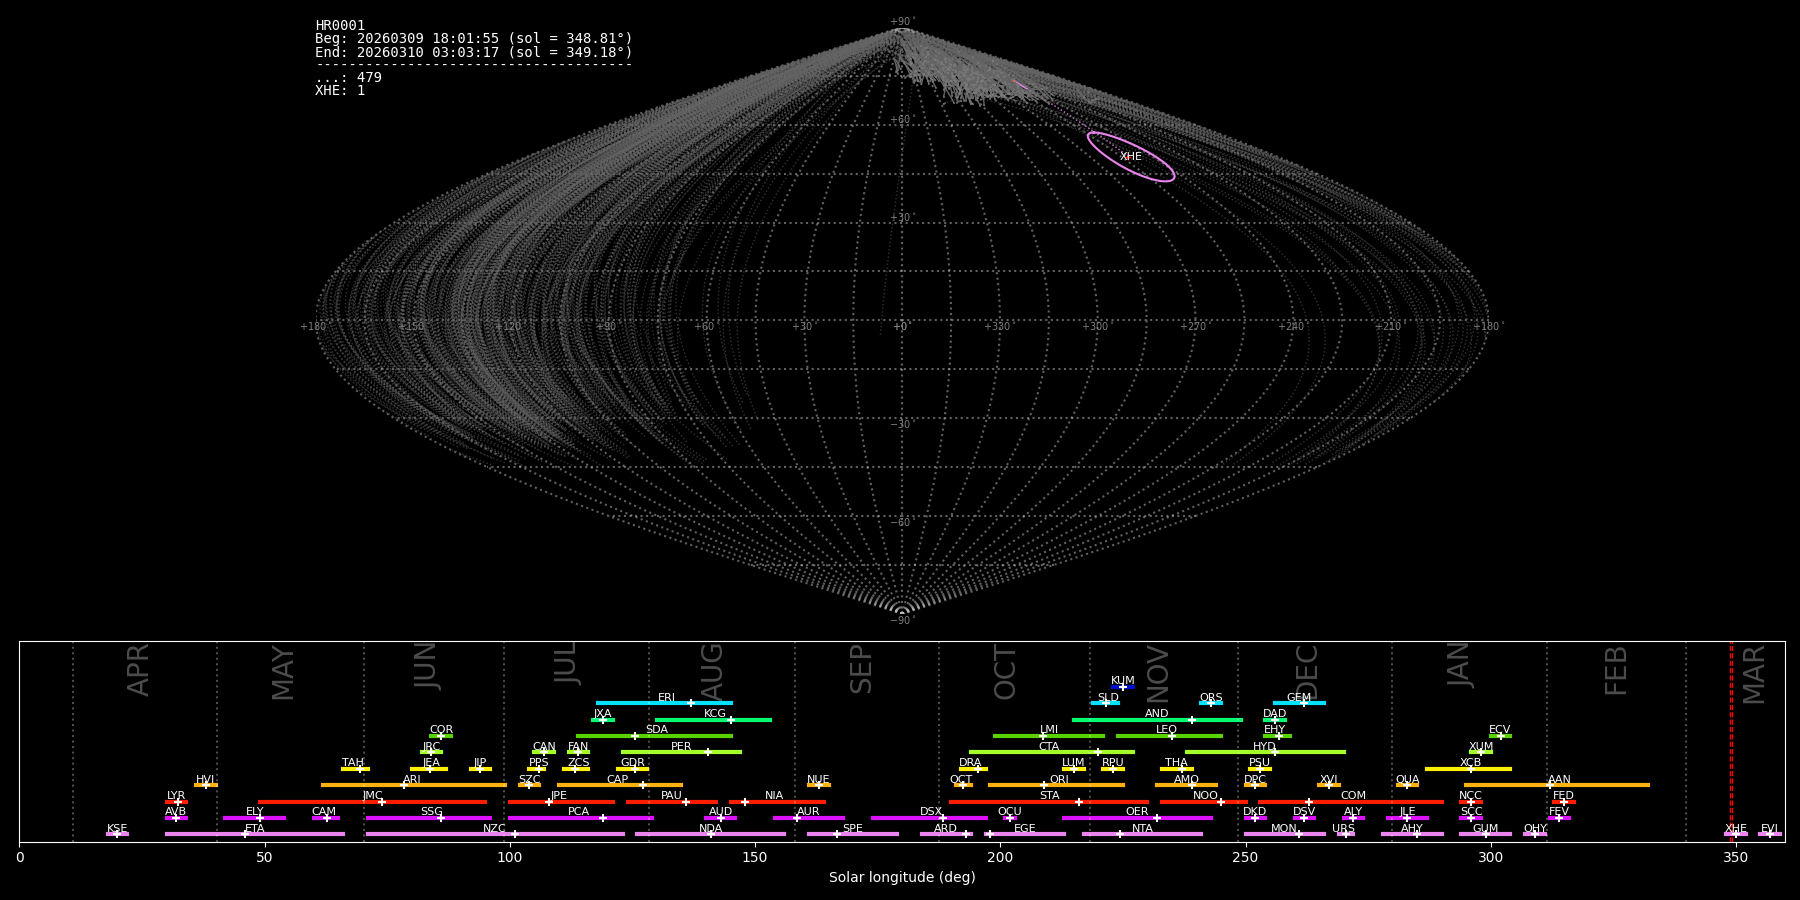Click the red dashed current solar longitude line
Screen dimensions: 1800x900
(x=1731, y=742)
